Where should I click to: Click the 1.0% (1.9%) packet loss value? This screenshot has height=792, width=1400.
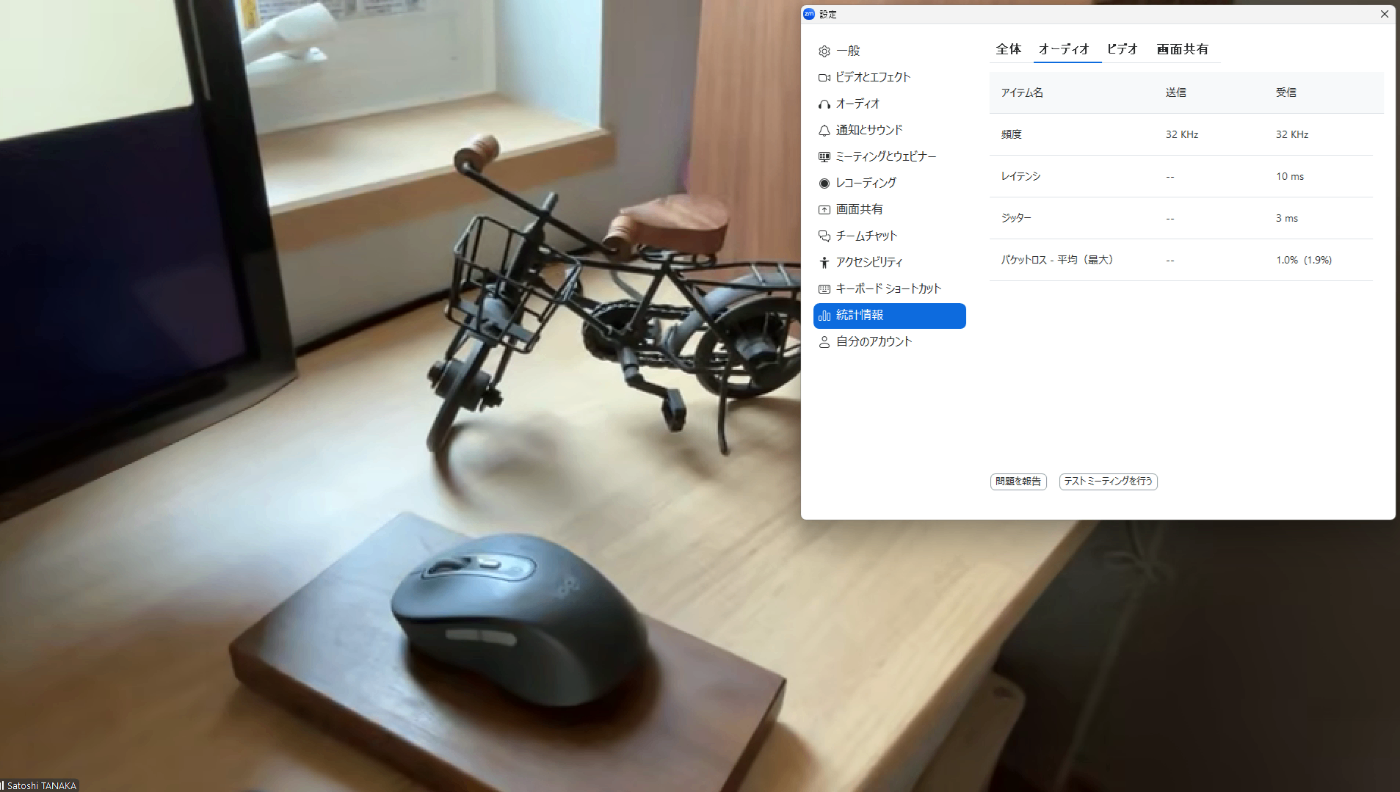tap(1304, 260)
